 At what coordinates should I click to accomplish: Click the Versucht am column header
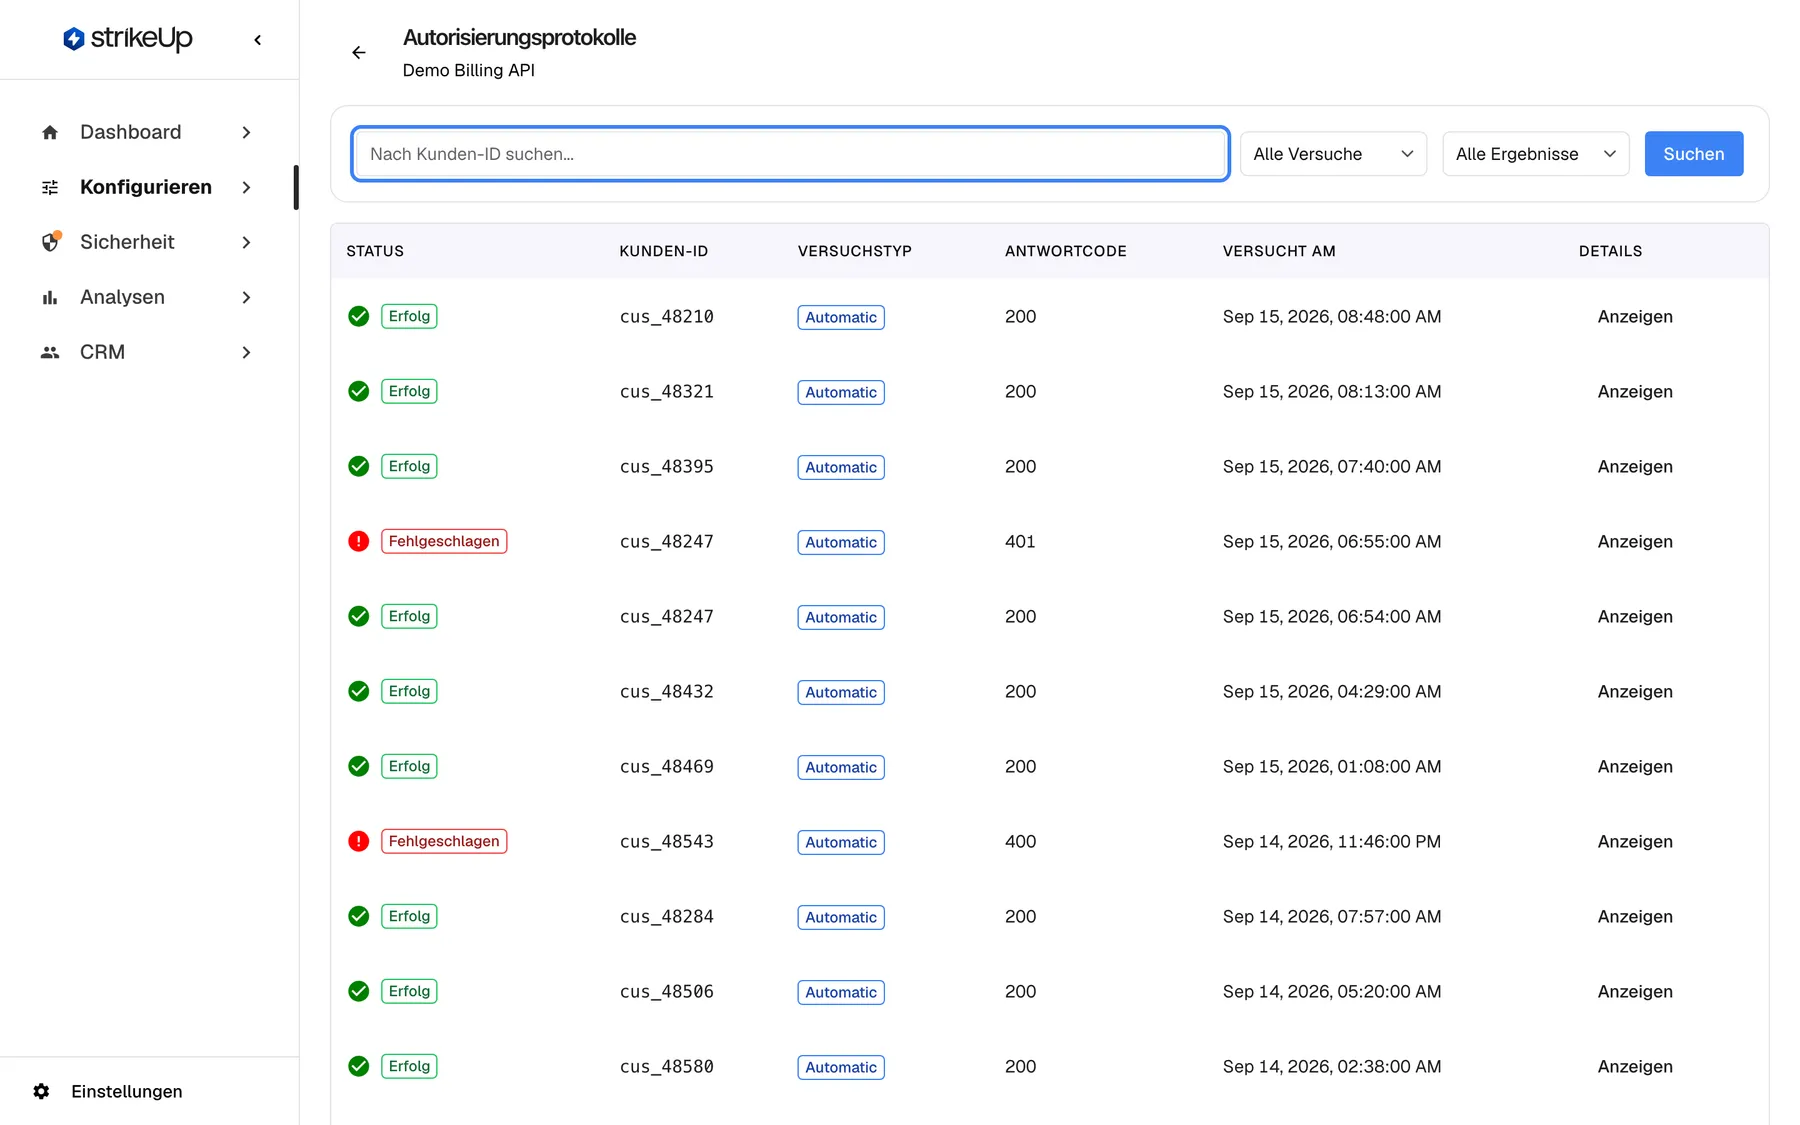[x=1279, y=251]
